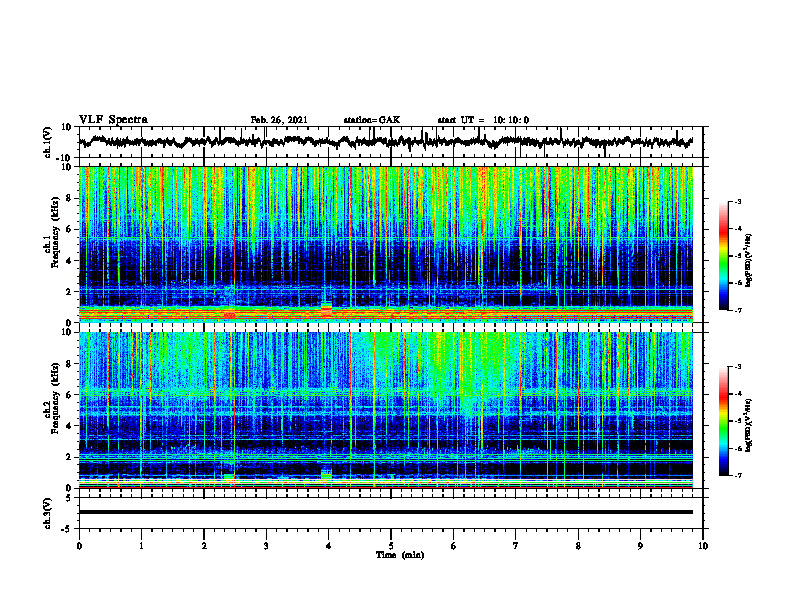Click the "-5" tick on the ch.3(V) axis

point(67,529)
